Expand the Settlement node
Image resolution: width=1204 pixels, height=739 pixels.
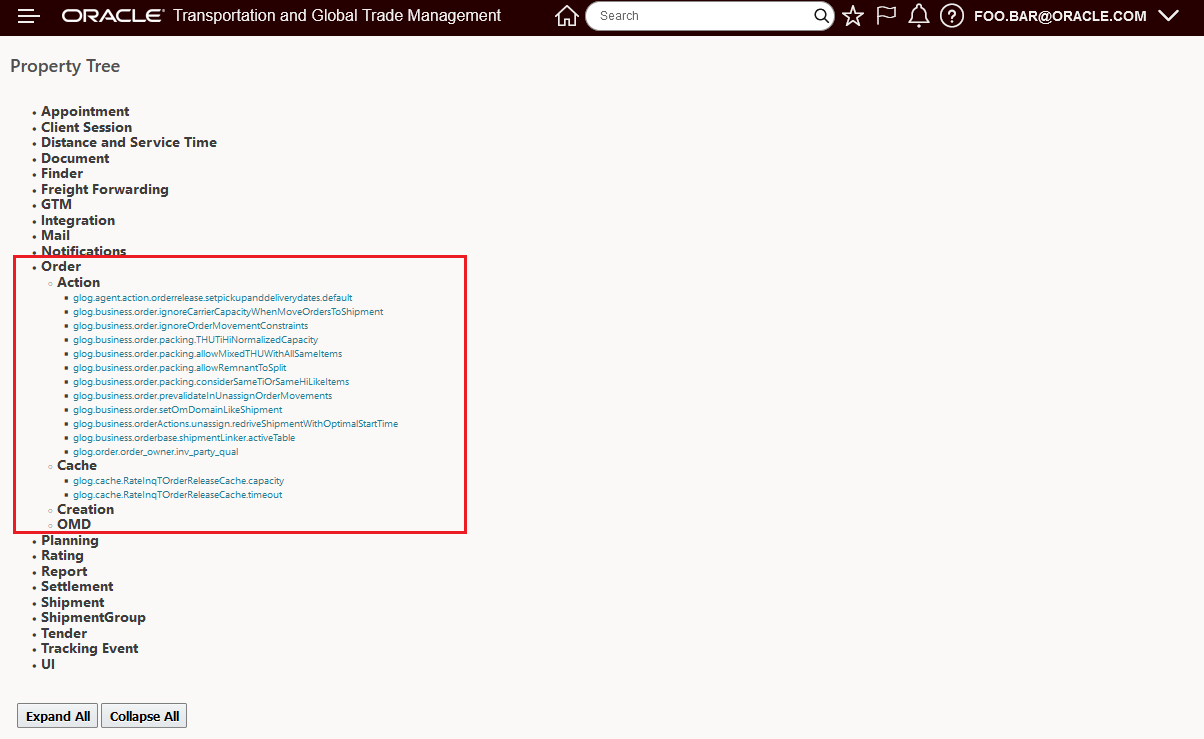pos(77,586)
